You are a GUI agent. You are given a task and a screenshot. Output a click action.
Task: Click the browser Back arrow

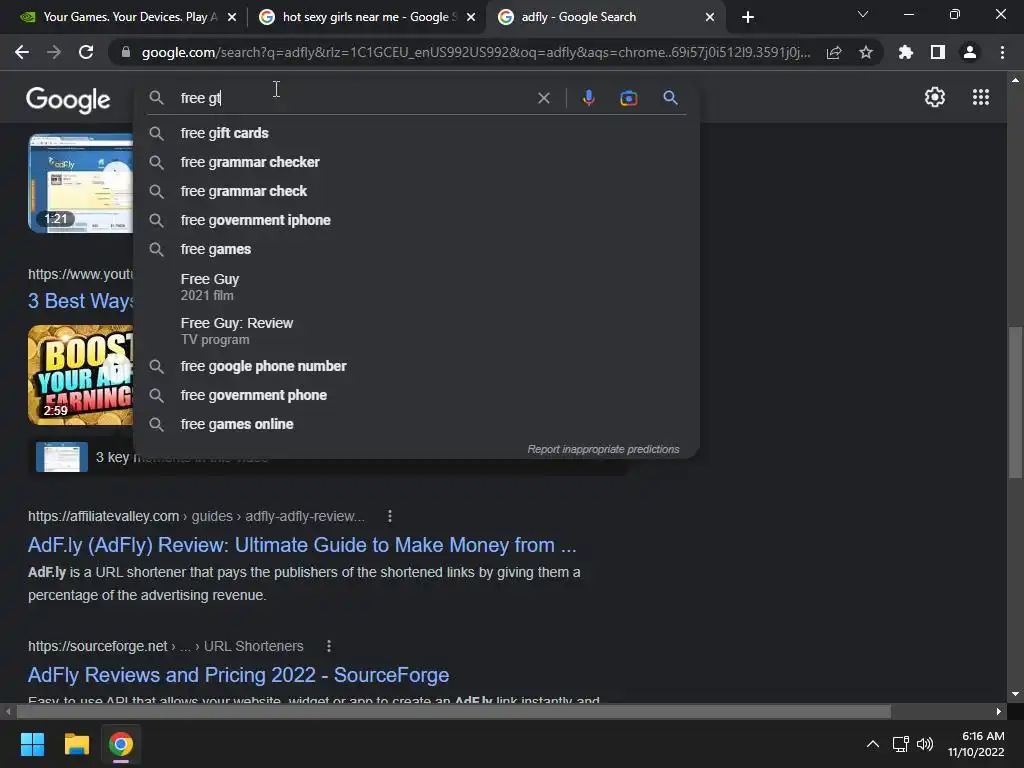point(22,52)
